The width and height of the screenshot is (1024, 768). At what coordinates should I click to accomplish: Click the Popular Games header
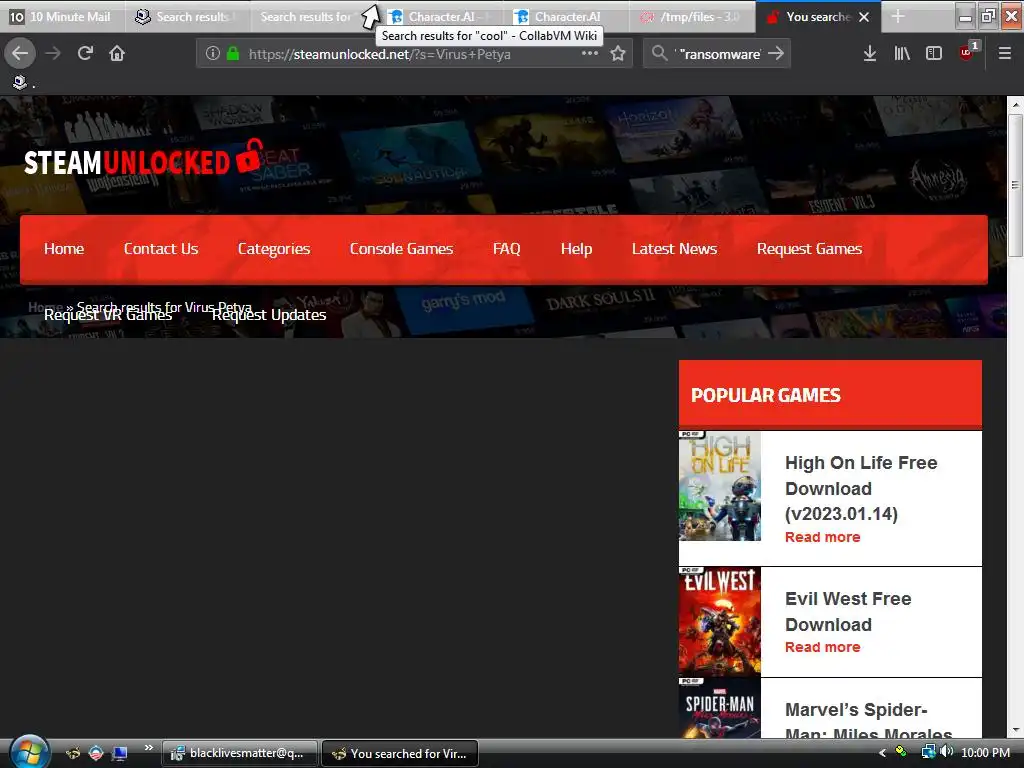[830, 394]
